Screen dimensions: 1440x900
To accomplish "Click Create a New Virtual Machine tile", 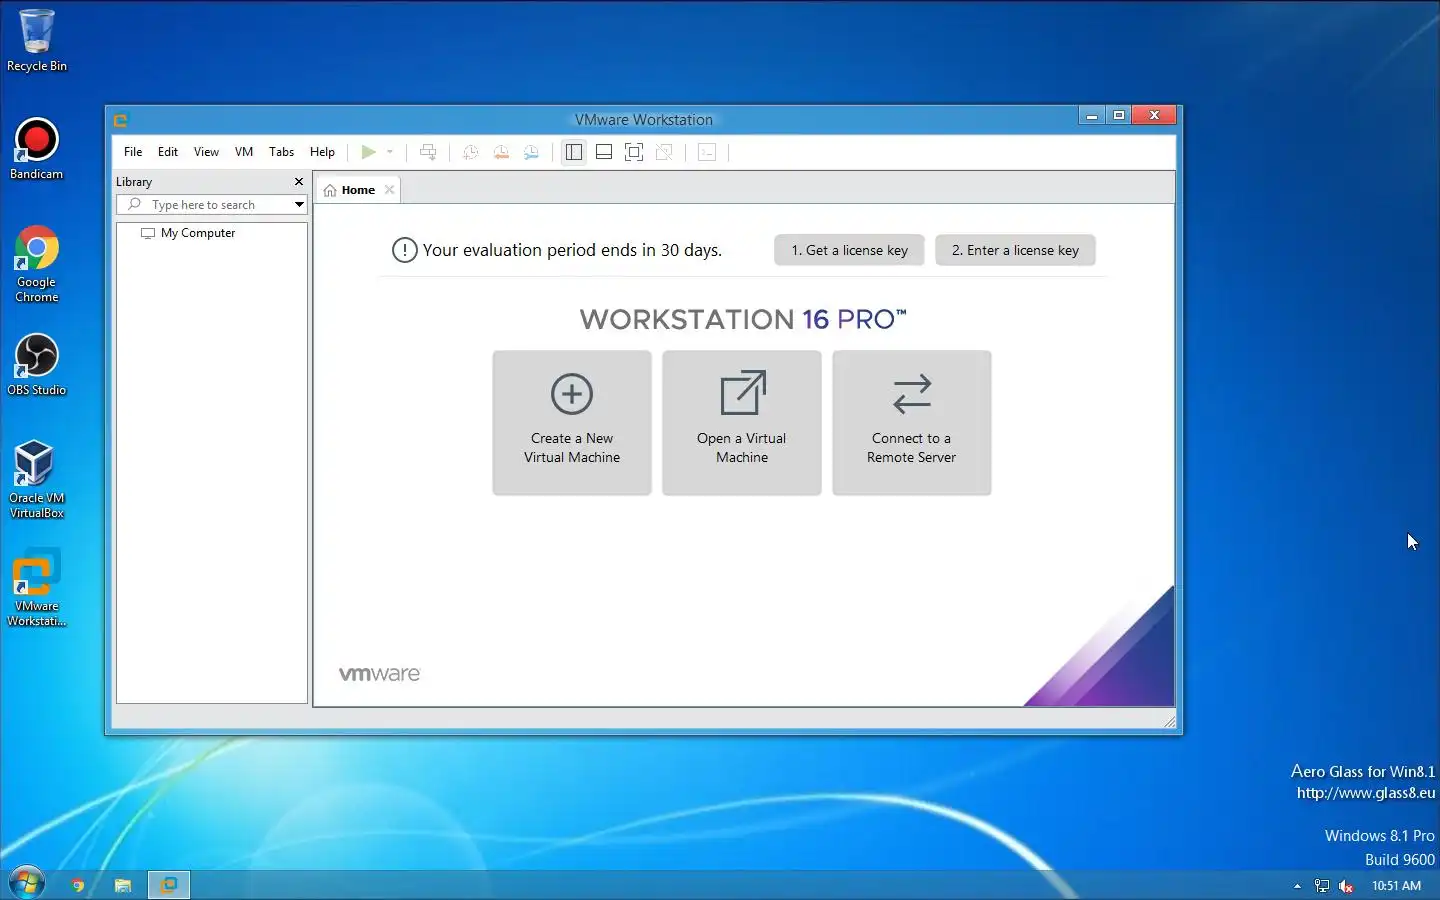I will tap(572, 422).
